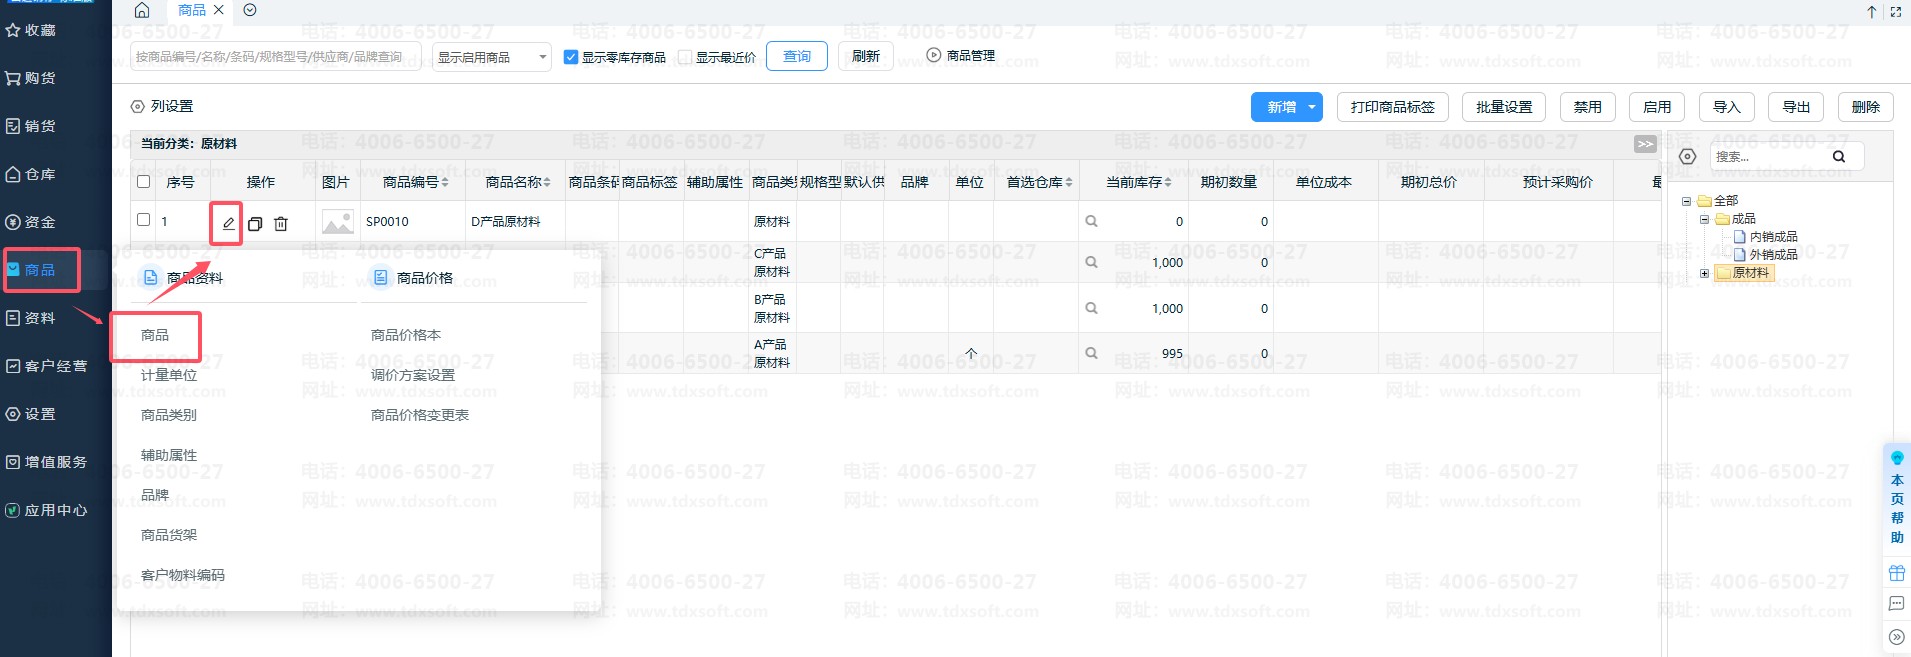Collapse the category panel with >> icon
Screen dimensions: 1911x657
click(x=1645, y=144)
